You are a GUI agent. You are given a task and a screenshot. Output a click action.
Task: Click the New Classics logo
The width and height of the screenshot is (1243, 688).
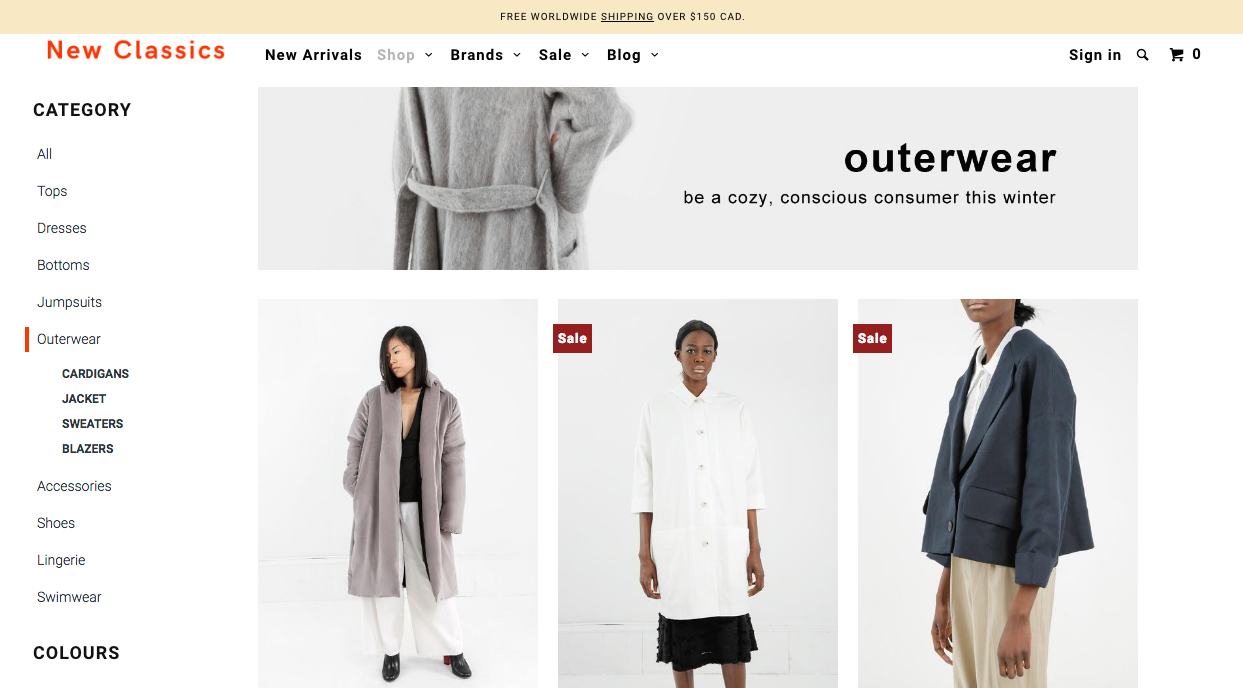pyautogui.click(x=136, y=51)
